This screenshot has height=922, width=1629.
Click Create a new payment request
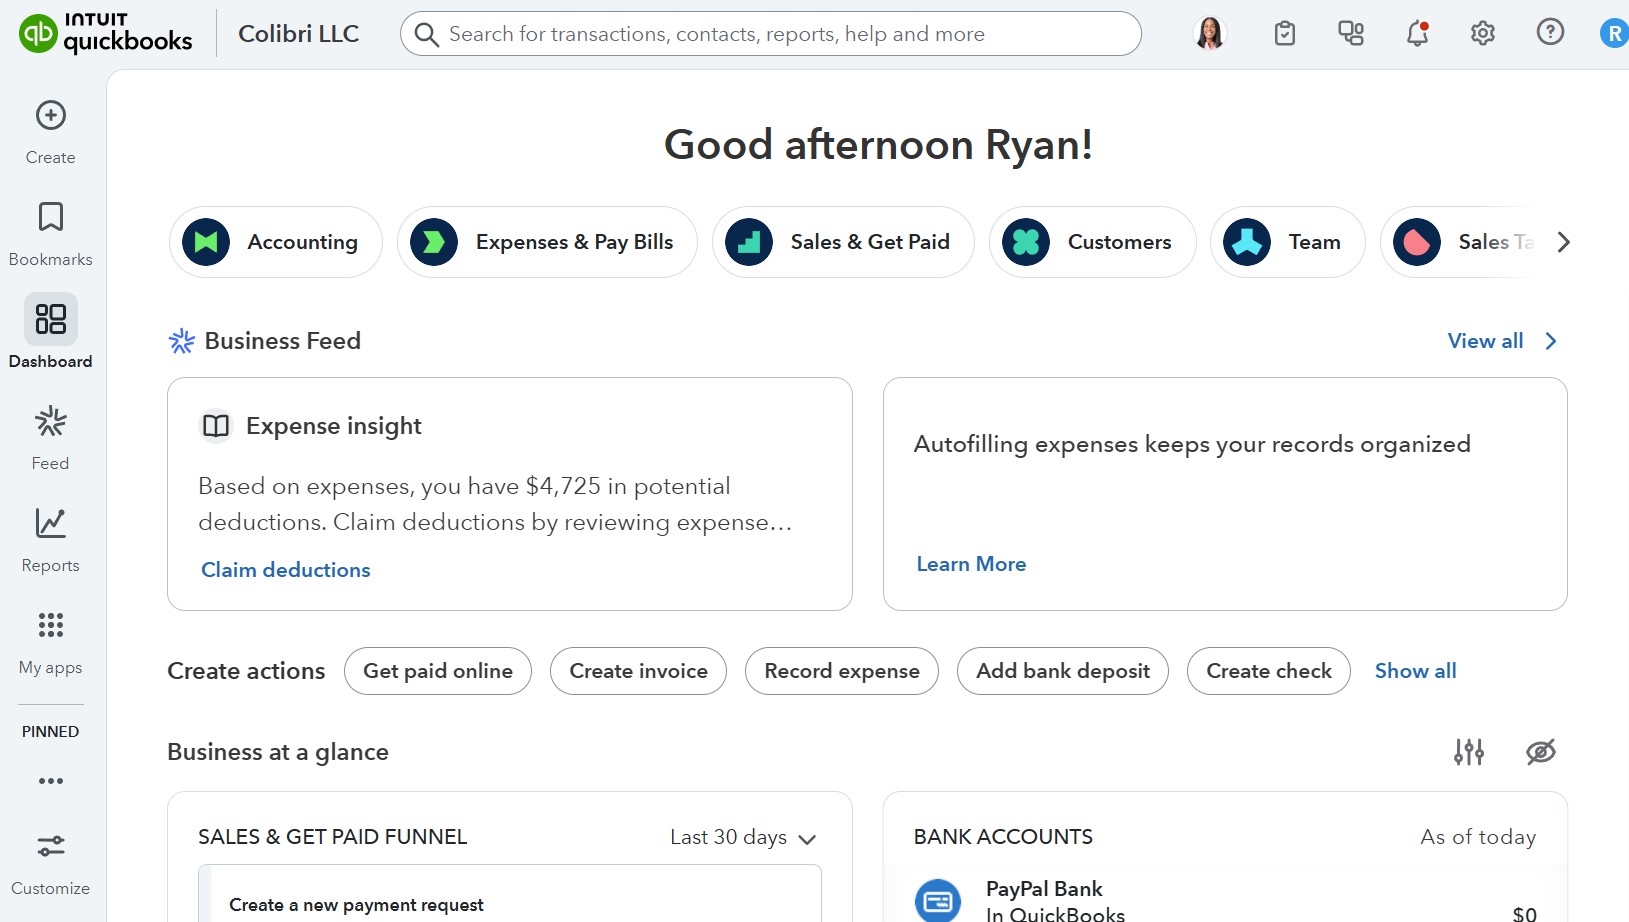point(356,905)
